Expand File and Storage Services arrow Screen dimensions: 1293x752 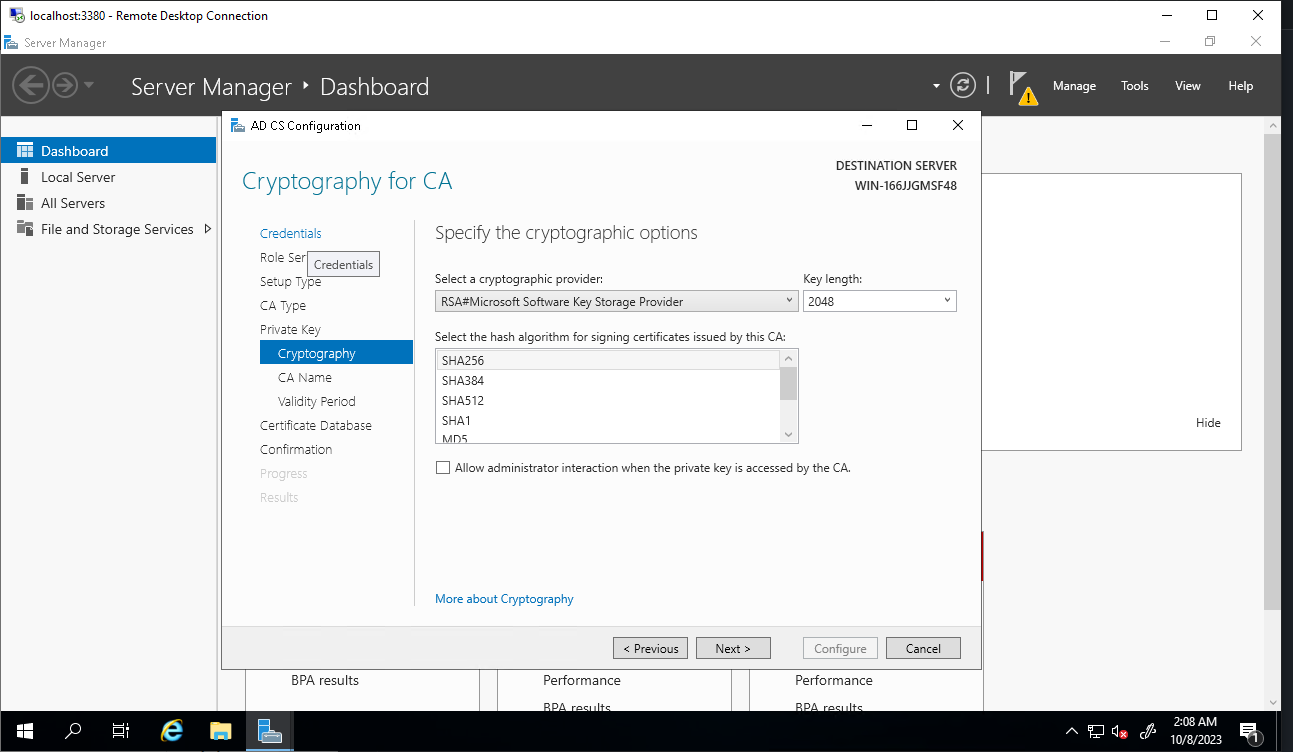tap(208, 229)
